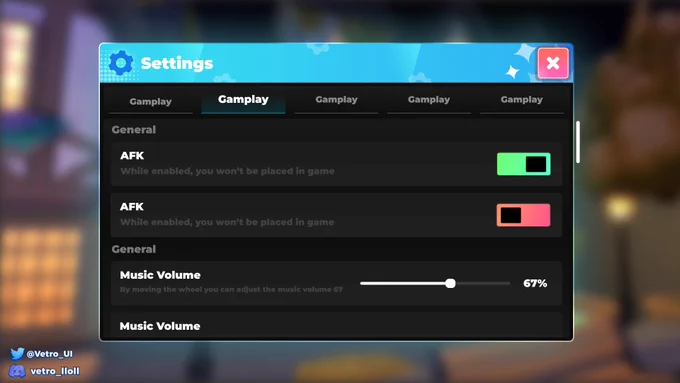Click the Settings title text
Screen dimensions: 680x383
pos(177,63)
